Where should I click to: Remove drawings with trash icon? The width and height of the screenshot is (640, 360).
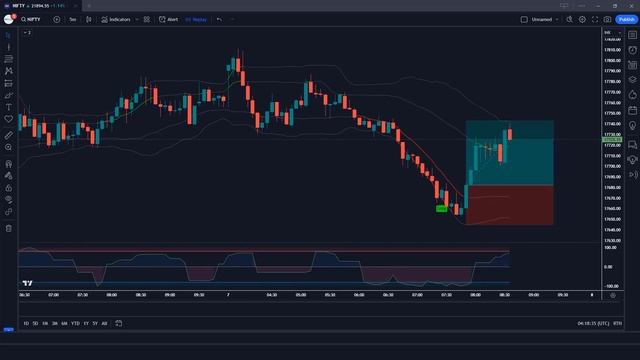8,228
